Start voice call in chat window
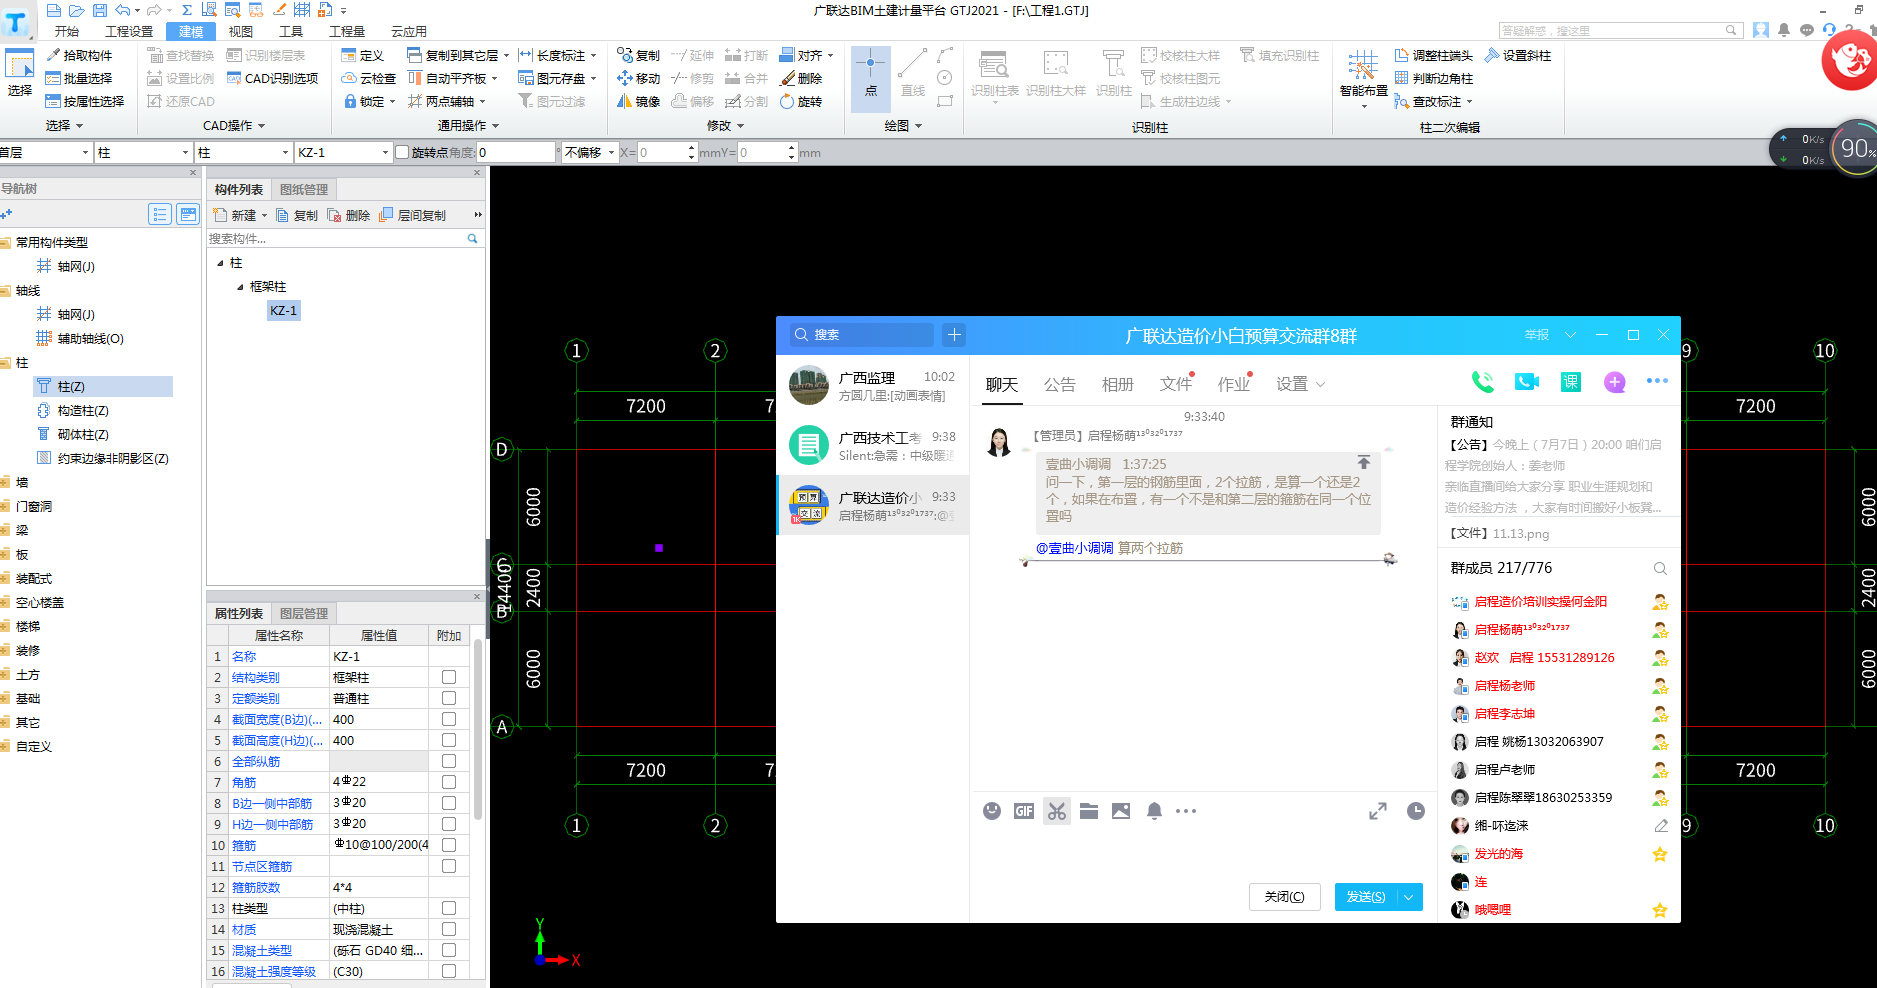 coord(1482,382)
